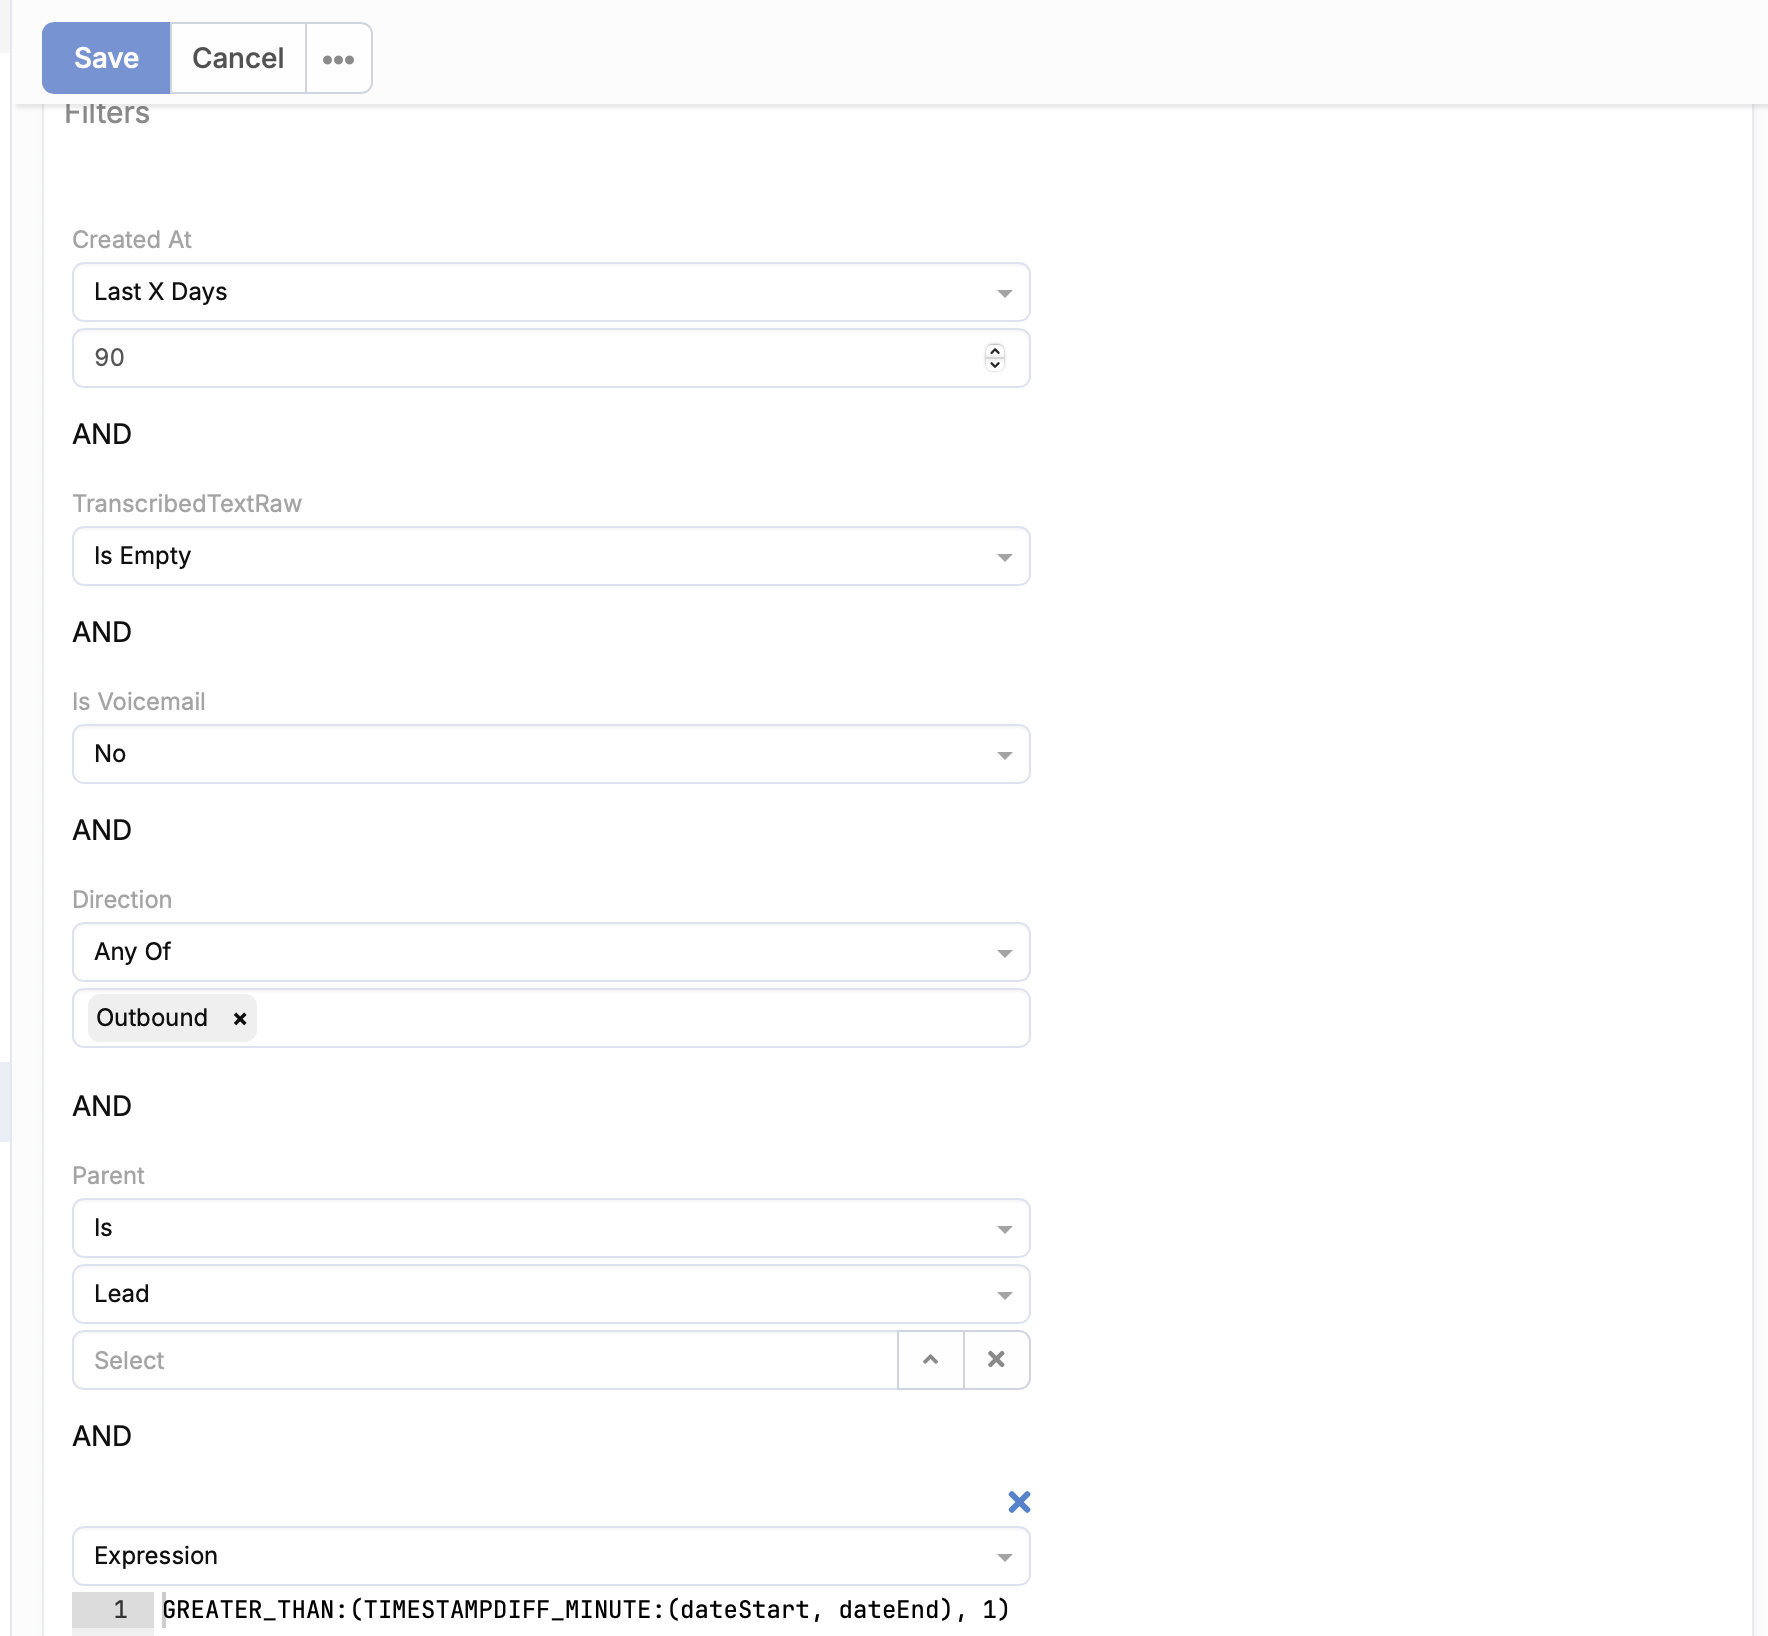This screenshot has width=1768, height=1636.
Task: Open the Expression type dropdown
Action: click(x=551, y=1556)
